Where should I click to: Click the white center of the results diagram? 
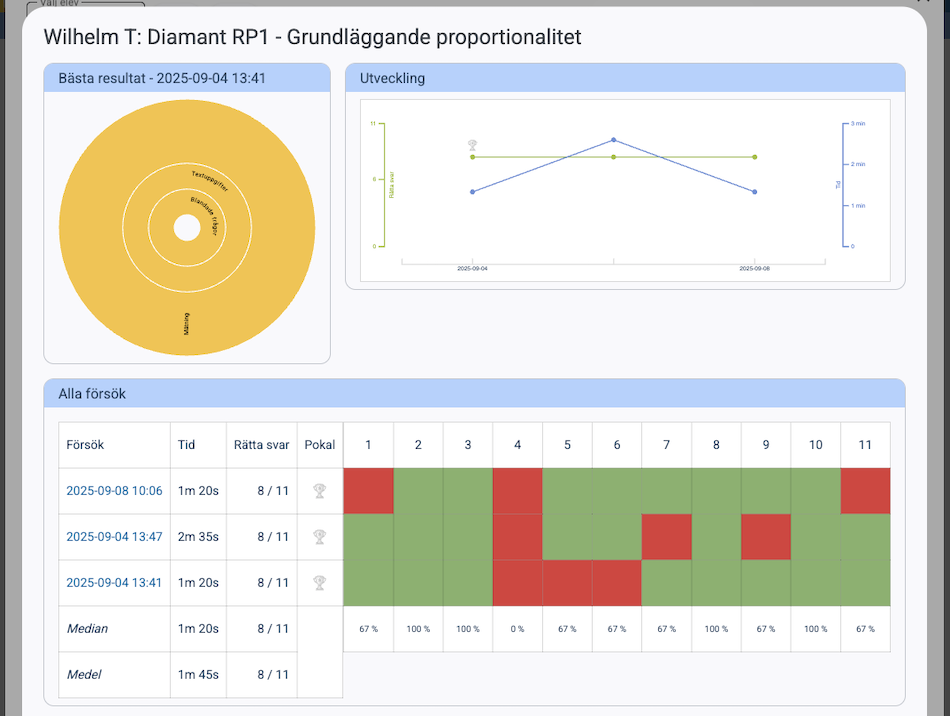click(x=187, y=228)
